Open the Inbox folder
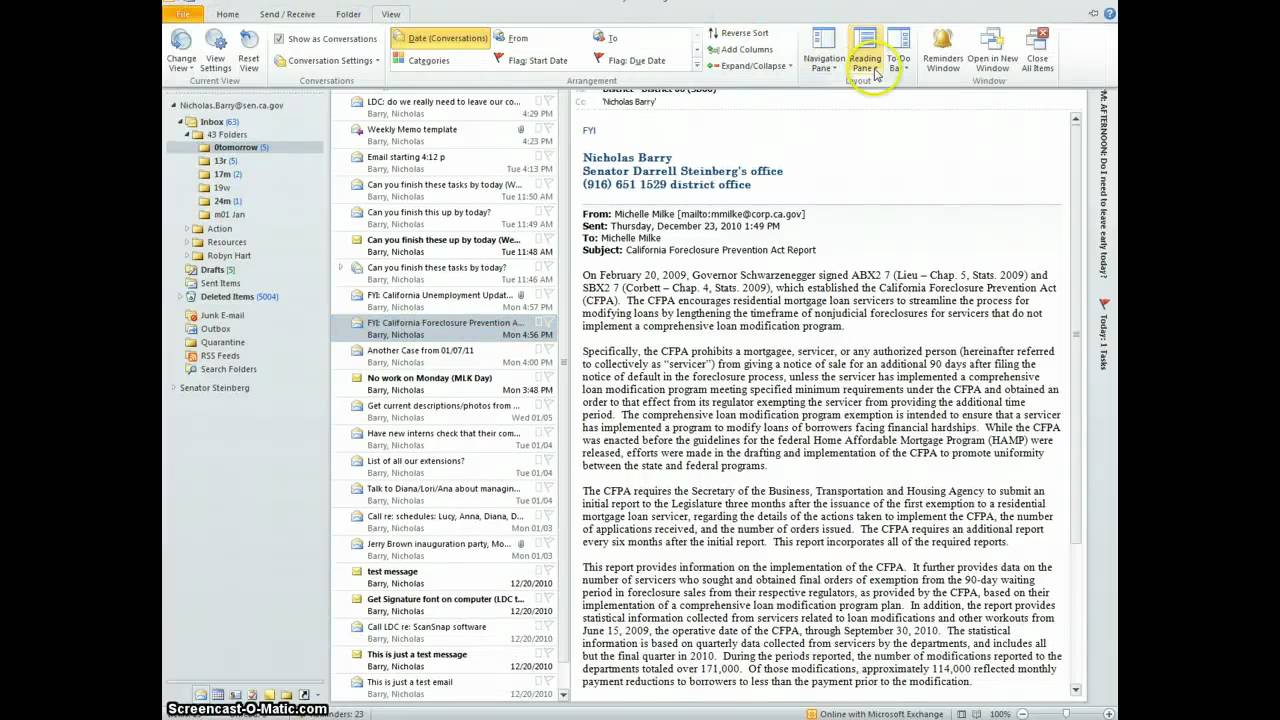The image size is (1280, 720). tap(211, 122)
